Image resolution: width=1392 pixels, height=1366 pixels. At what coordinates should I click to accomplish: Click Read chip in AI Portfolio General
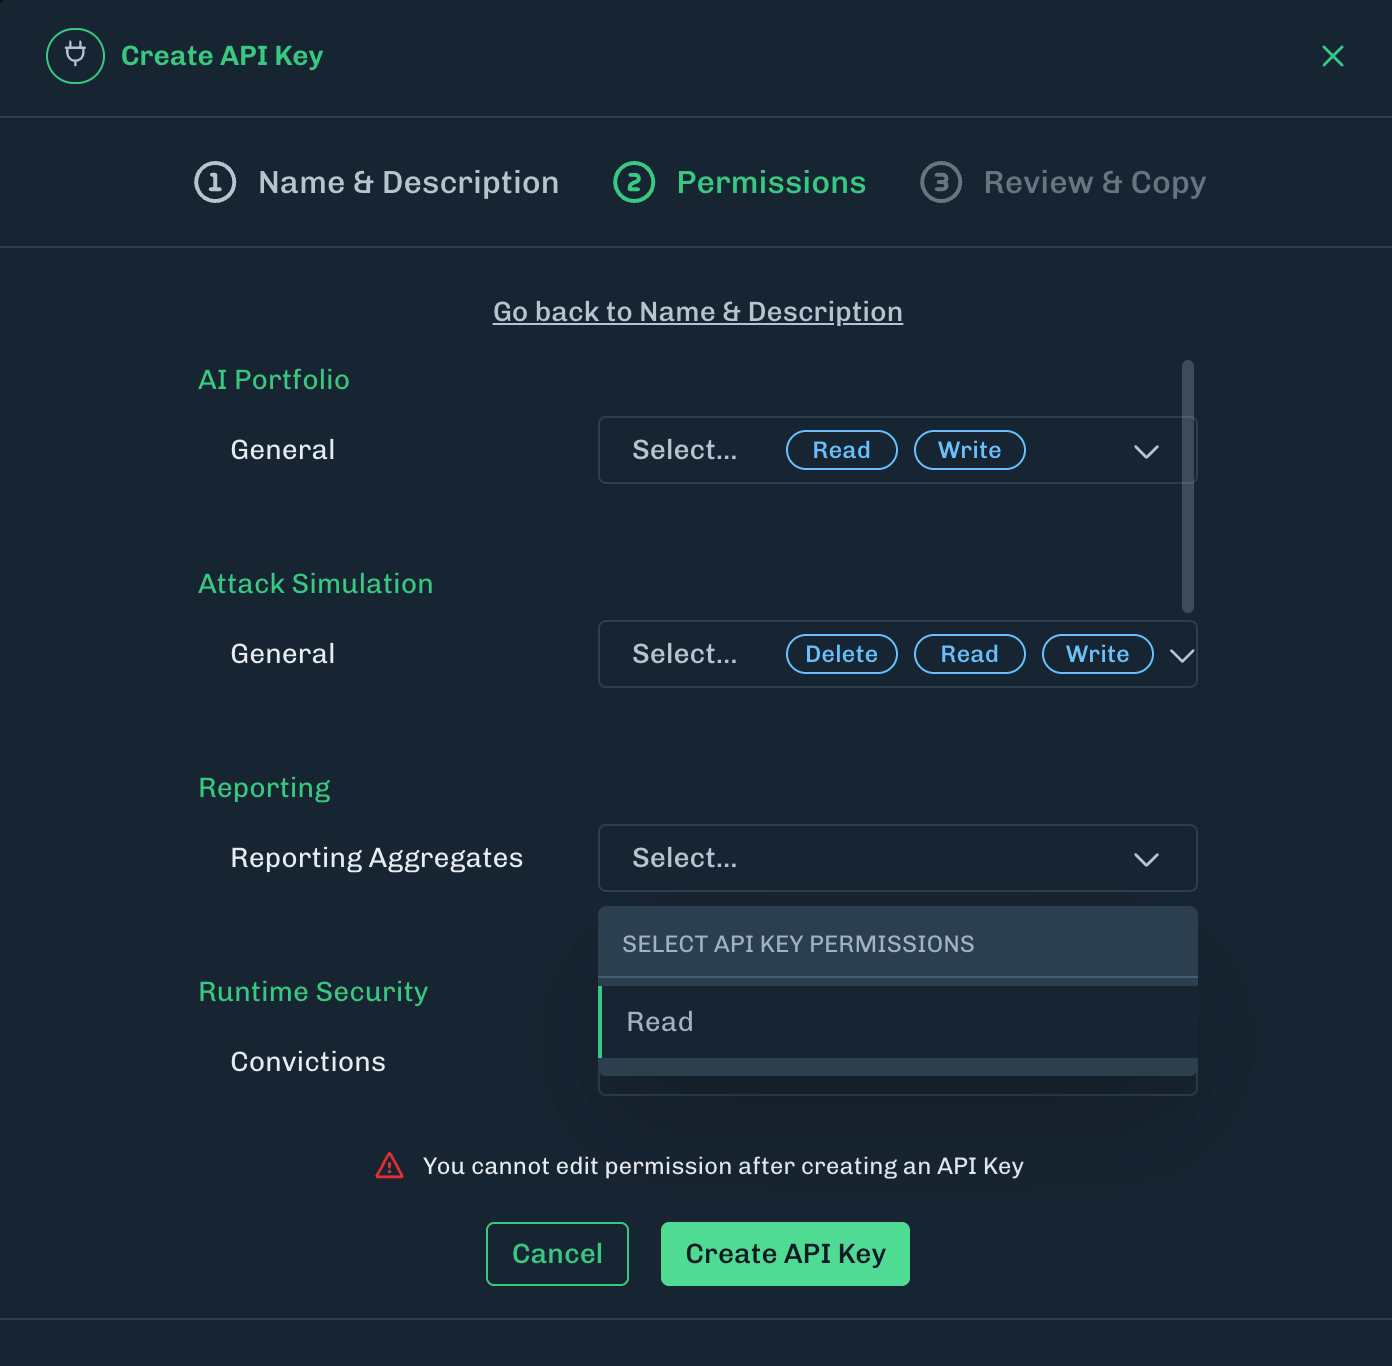[x=842, y=450]
